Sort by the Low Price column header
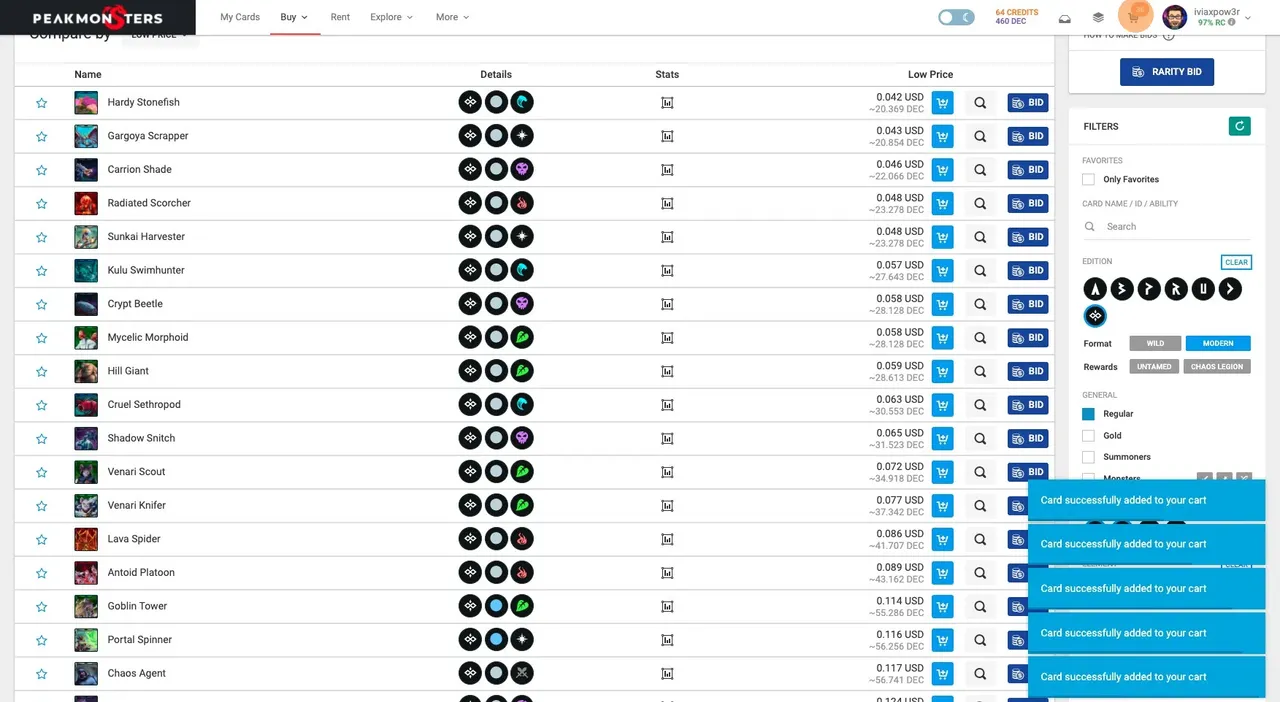Image resolution: width=1280 pixels, height=702 pixels. 930,74
